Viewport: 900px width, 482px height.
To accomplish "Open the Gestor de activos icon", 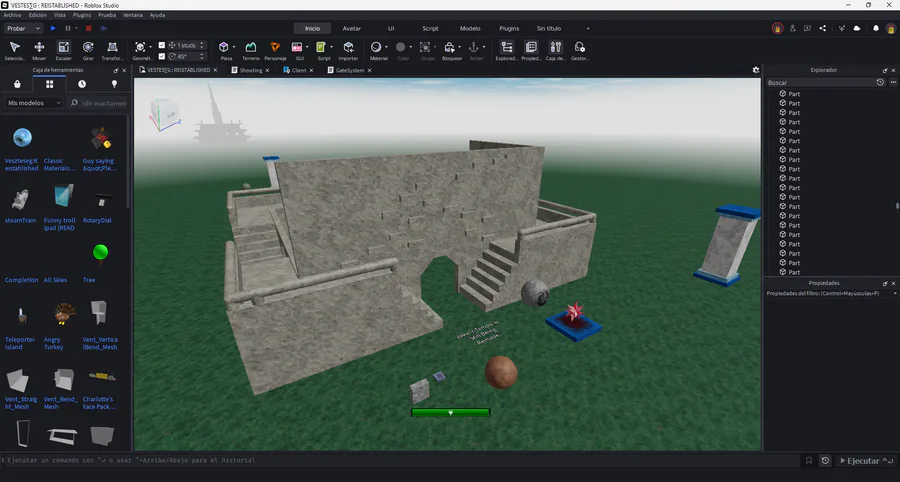I will click(580, 50).
